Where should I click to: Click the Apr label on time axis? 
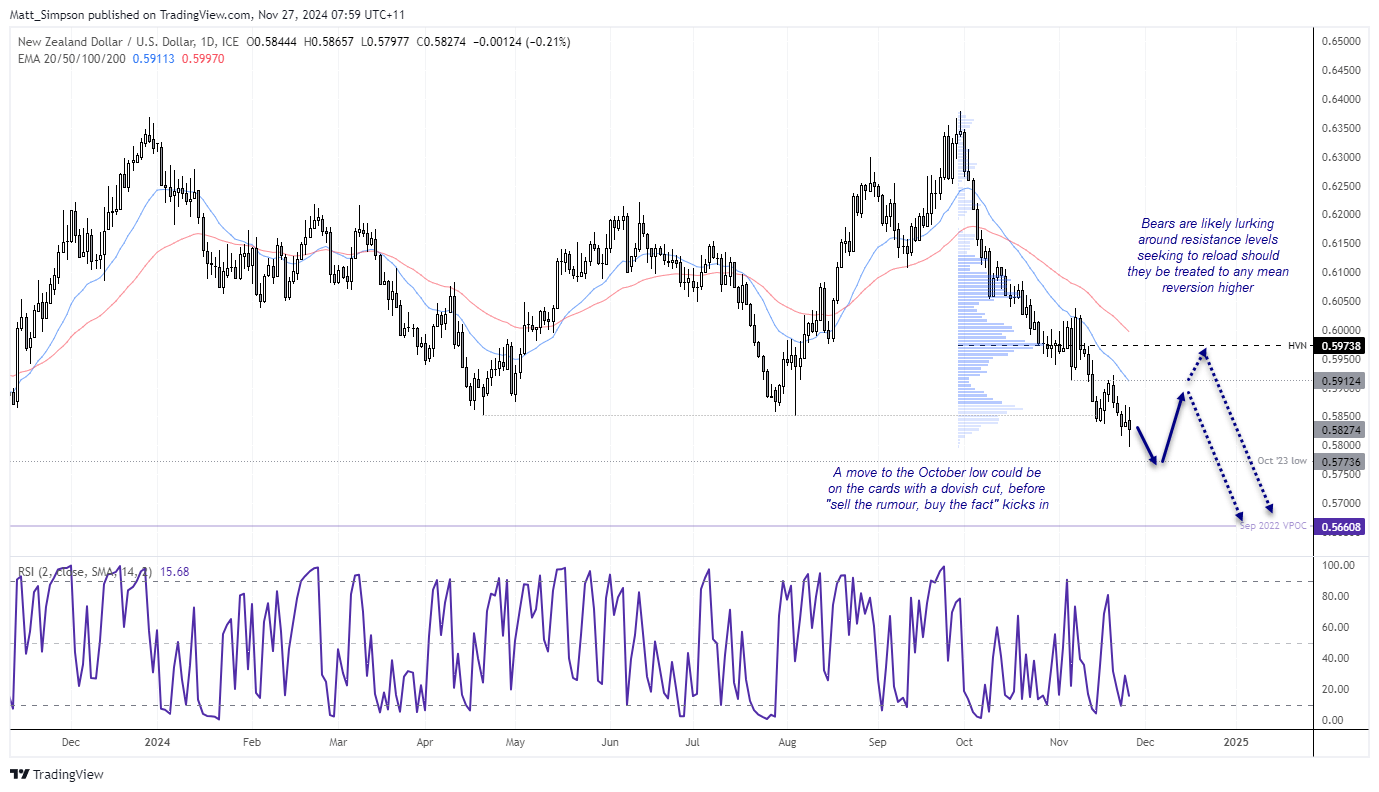pyautogui.click(x=426, y=743)
